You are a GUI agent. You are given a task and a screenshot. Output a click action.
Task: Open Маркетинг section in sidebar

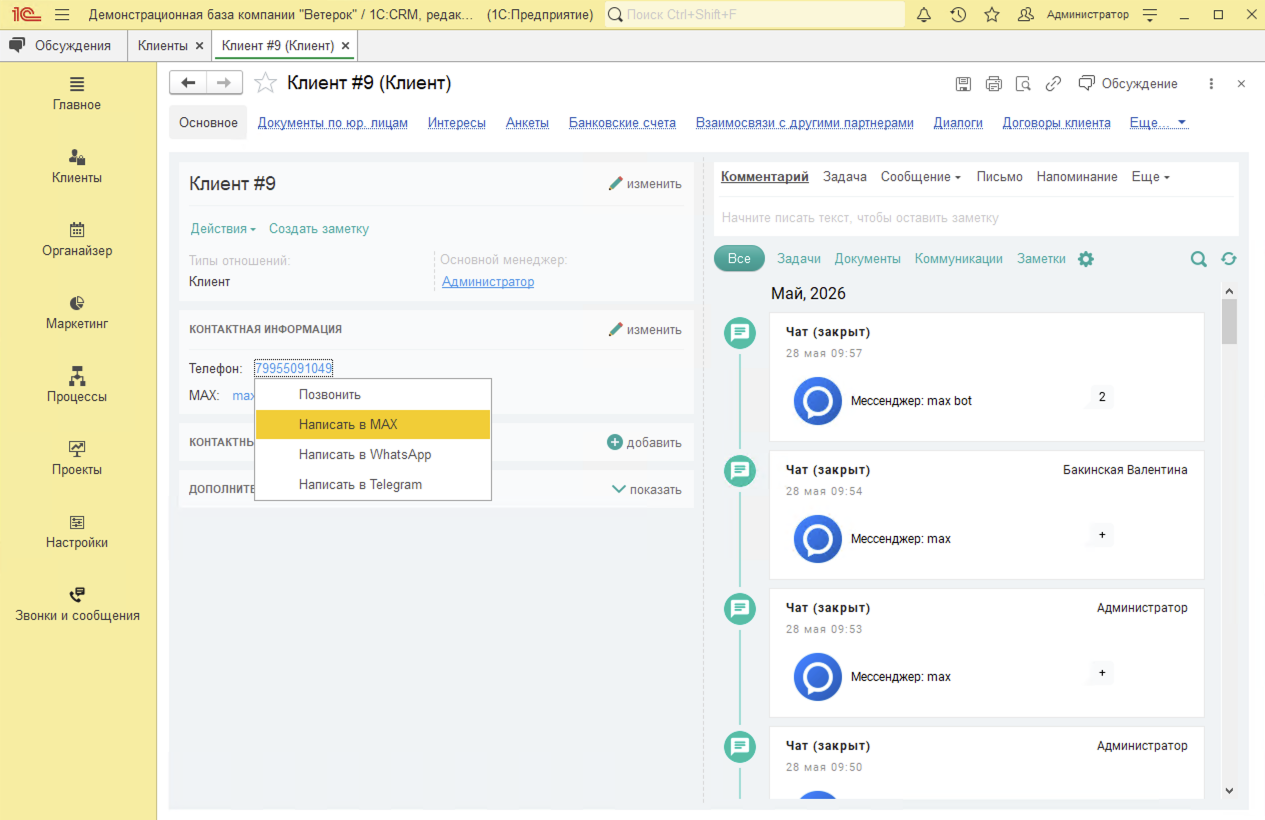tap(77, 312)
